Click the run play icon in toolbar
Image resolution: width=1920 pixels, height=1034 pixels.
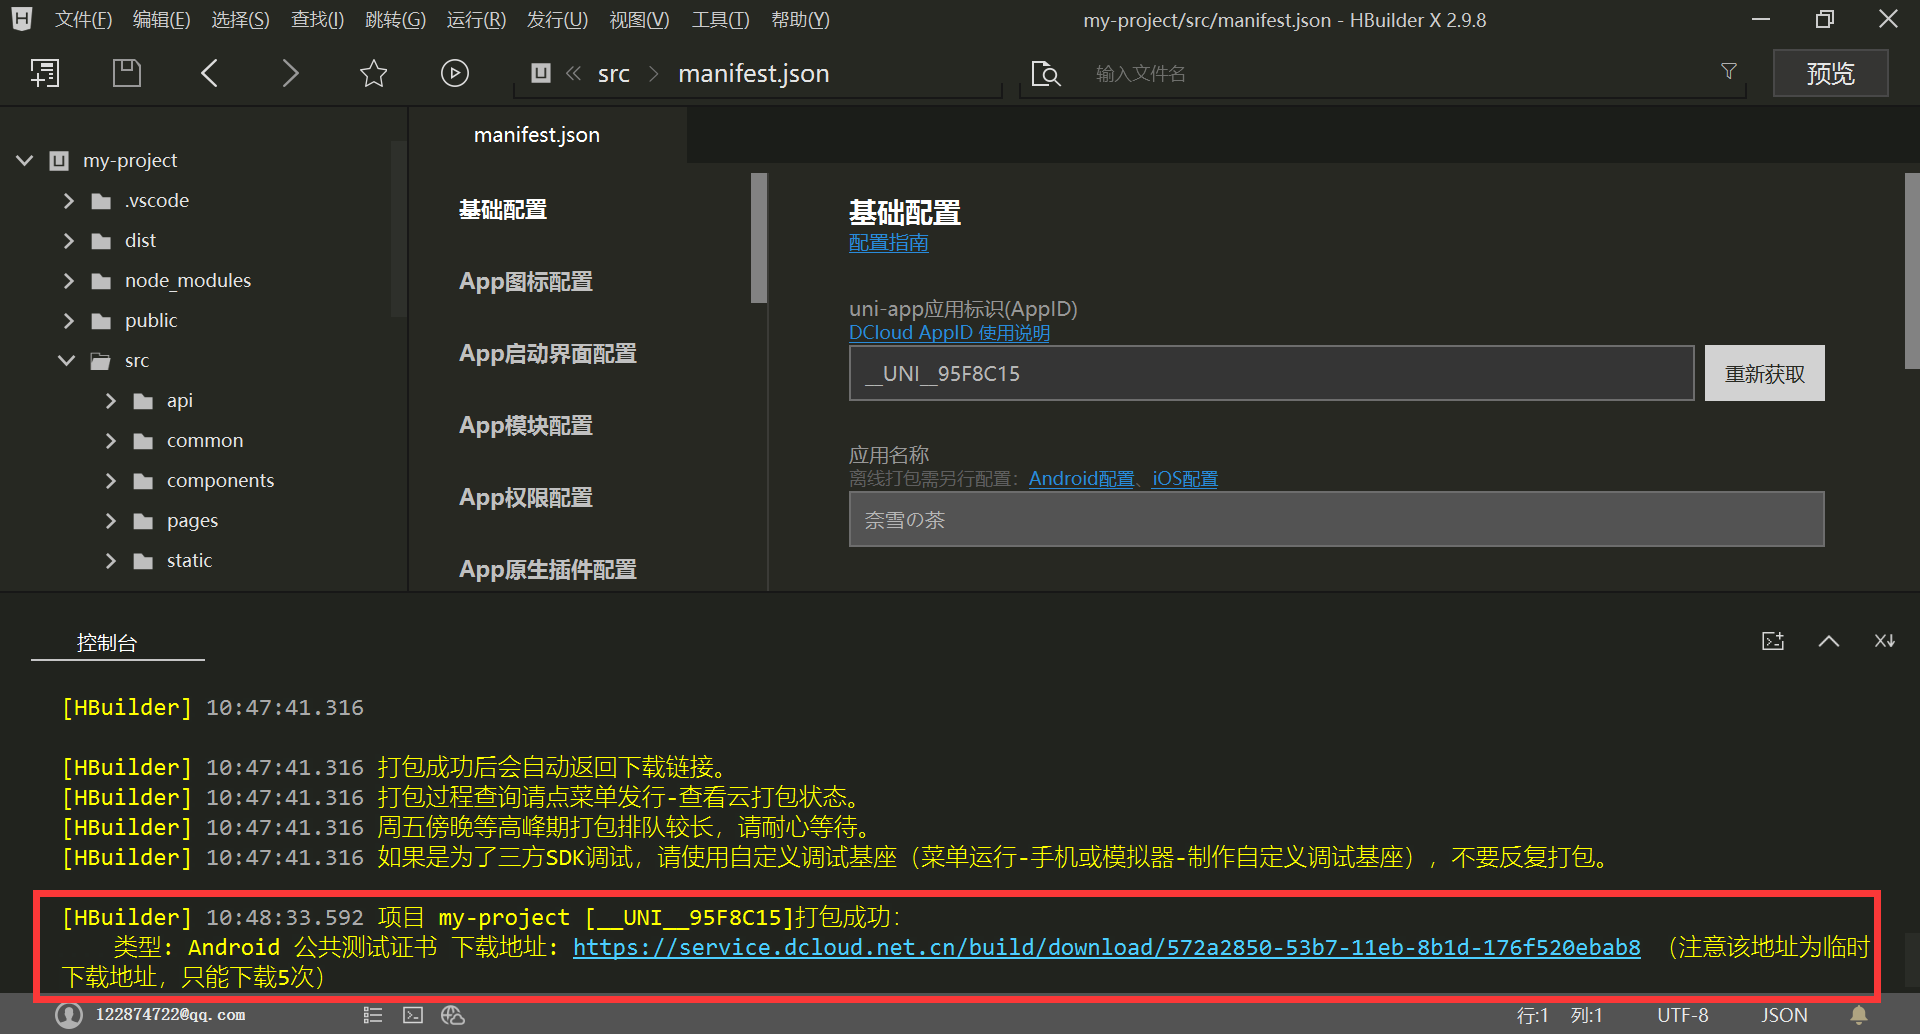(455, 73)
